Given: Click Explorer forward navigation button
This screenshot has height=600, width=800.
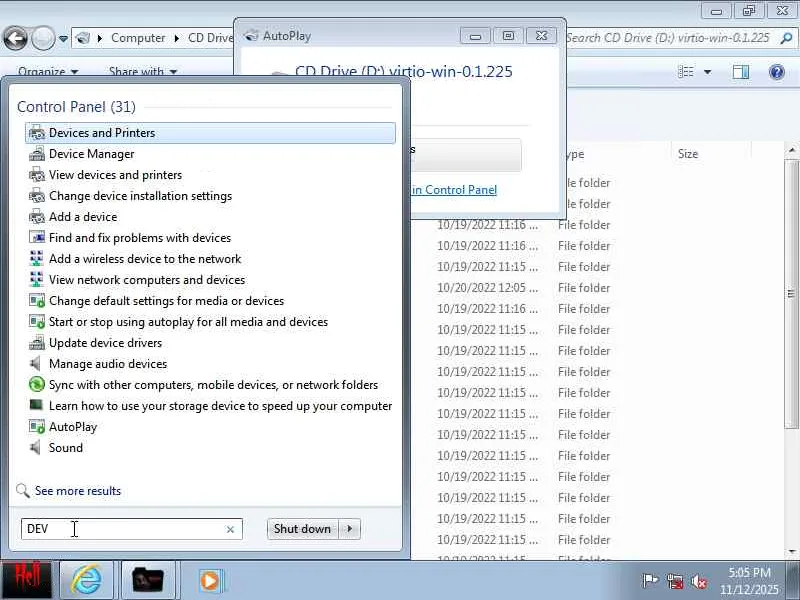Looking at the screenshot, I should [43, 38].
